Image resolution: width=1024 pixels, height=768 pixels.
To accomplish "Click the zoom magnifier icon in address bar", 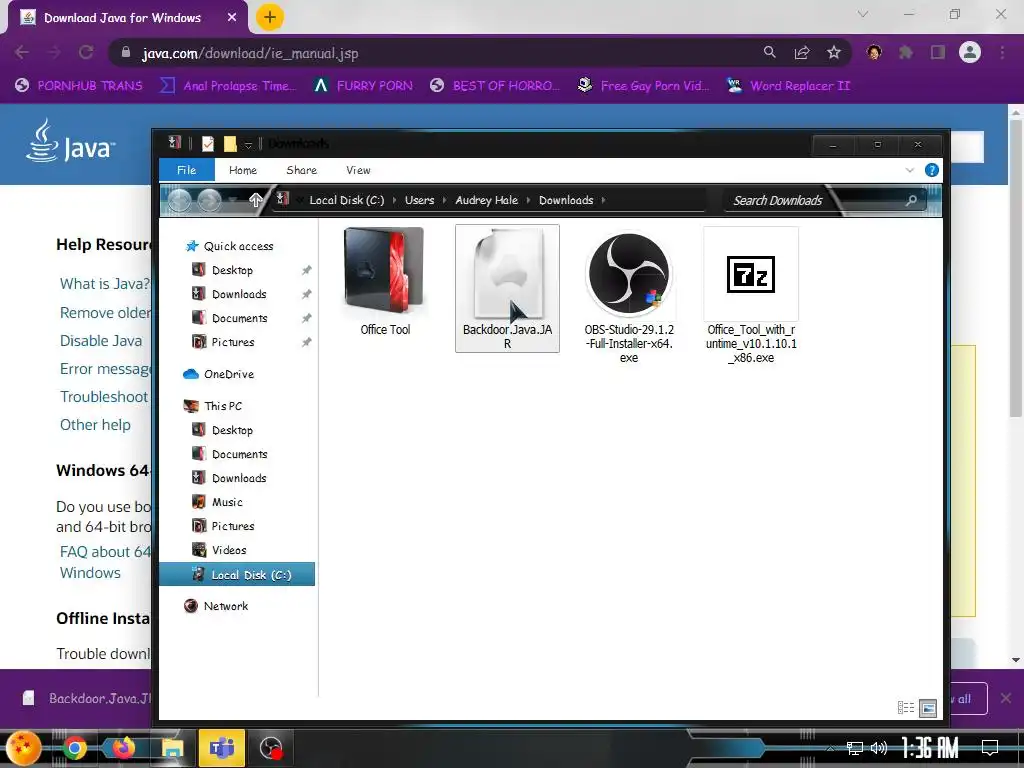I will click(770, 52).
